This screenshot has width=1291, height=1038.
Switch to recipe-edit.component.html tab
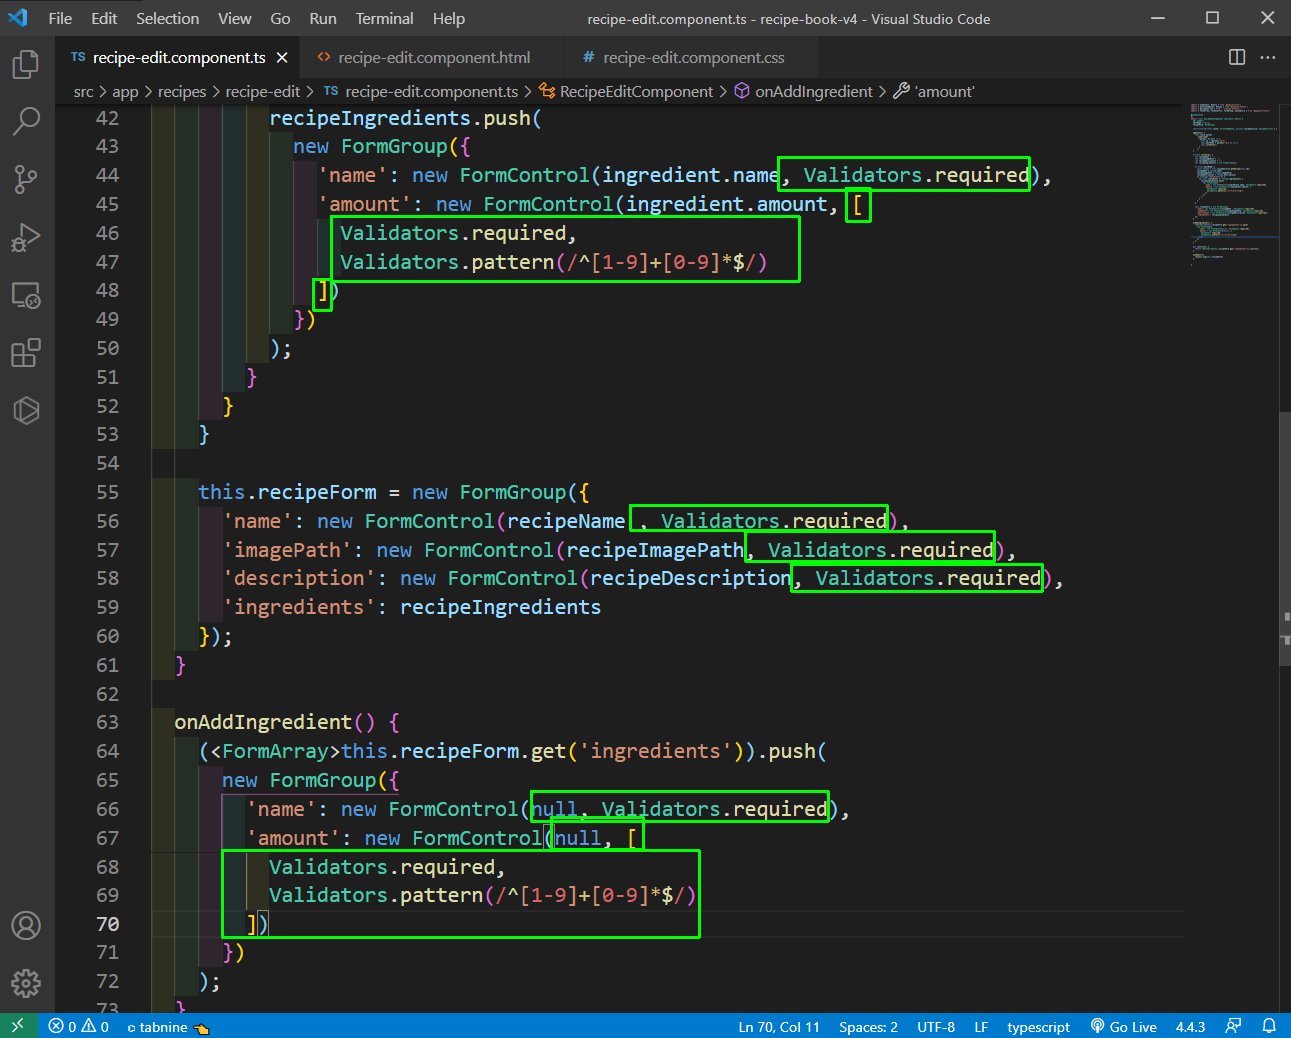(x=432, y=58)
